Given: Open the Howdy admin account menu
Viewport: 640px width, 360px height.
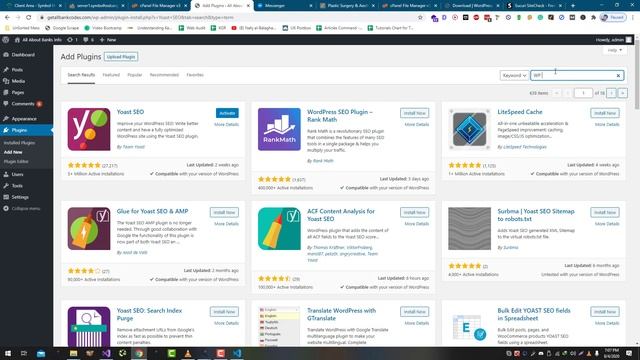Looking at the screenshot, I should (x=614, y=40).
